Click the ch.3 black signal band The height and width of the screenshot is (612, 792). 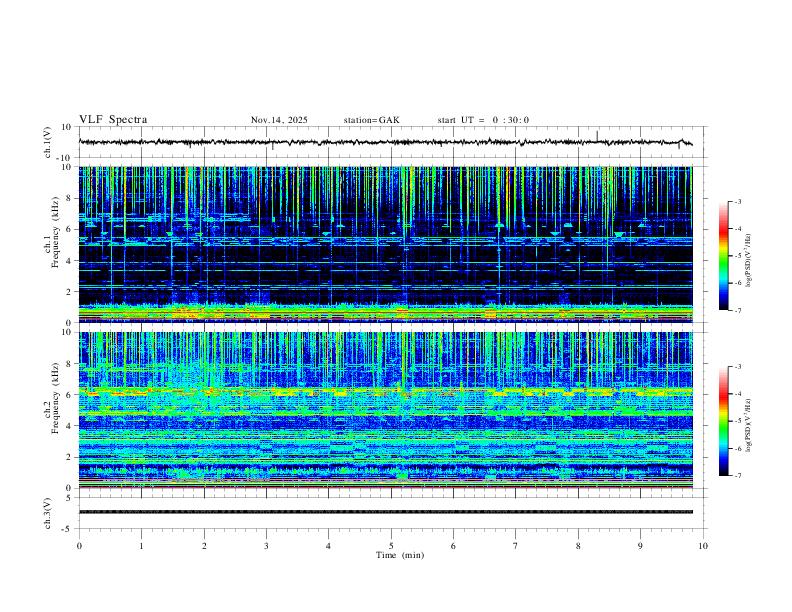tap(386, 512)
